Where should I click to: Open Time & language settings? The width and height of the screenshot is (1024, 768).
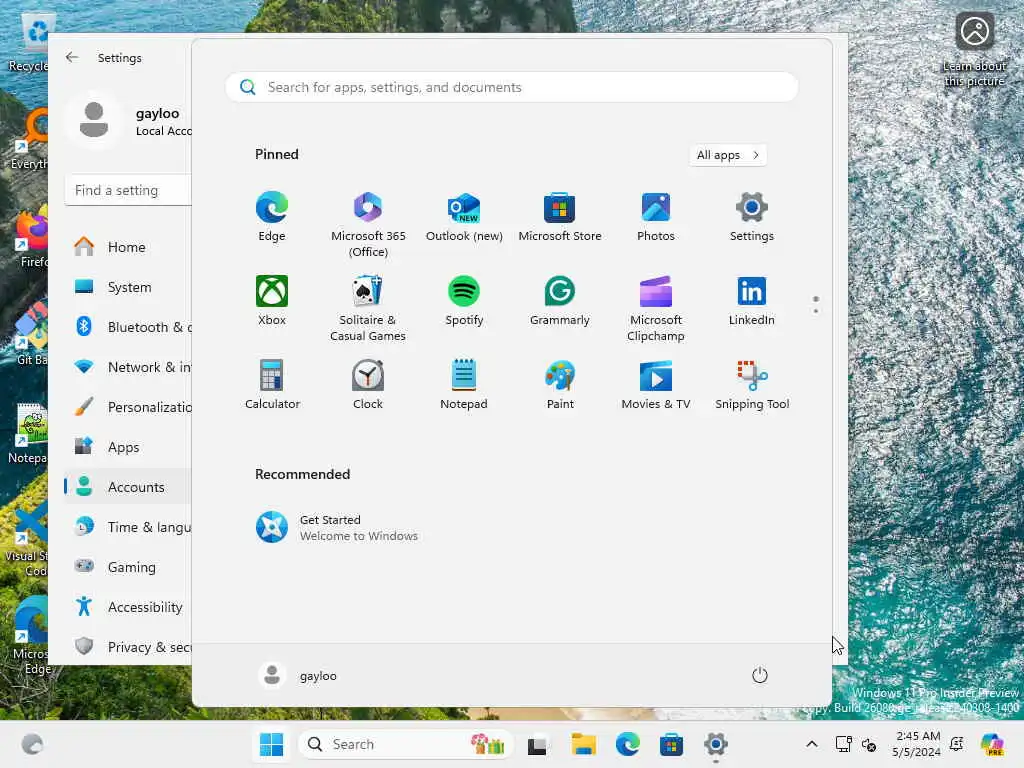tap(128, 527)
